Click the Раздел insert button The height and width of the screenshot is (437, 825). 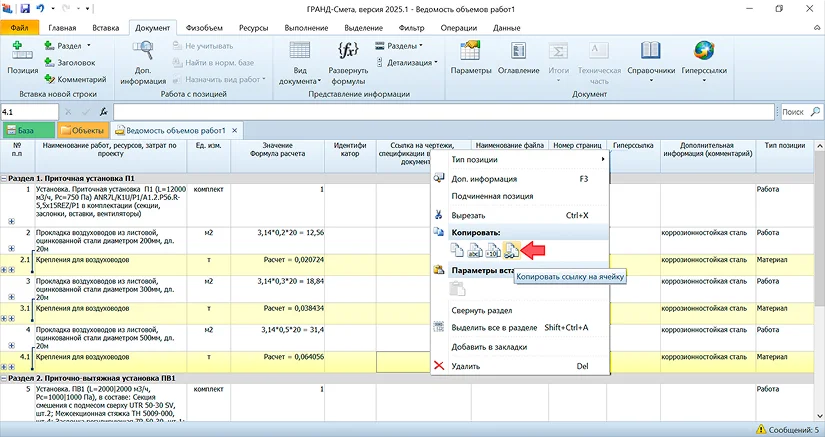pyautogui.click(x=63, y=46)
